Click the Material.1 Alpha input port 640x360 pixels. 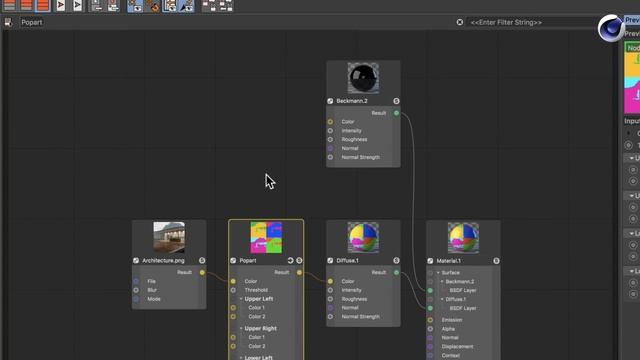(x=430, y=329)
